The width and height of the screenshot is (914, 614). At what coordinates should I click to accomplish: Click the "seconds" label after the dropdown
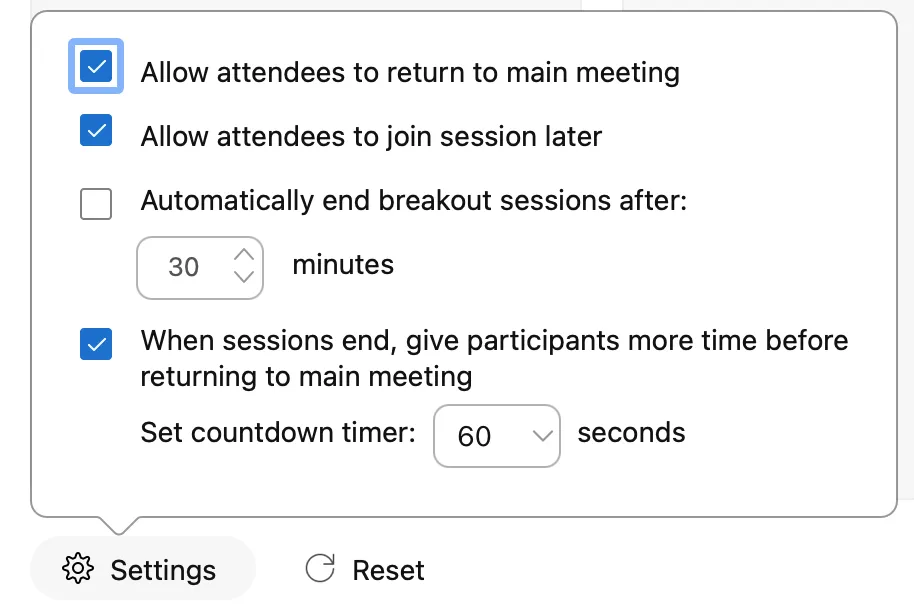[631, 433]
